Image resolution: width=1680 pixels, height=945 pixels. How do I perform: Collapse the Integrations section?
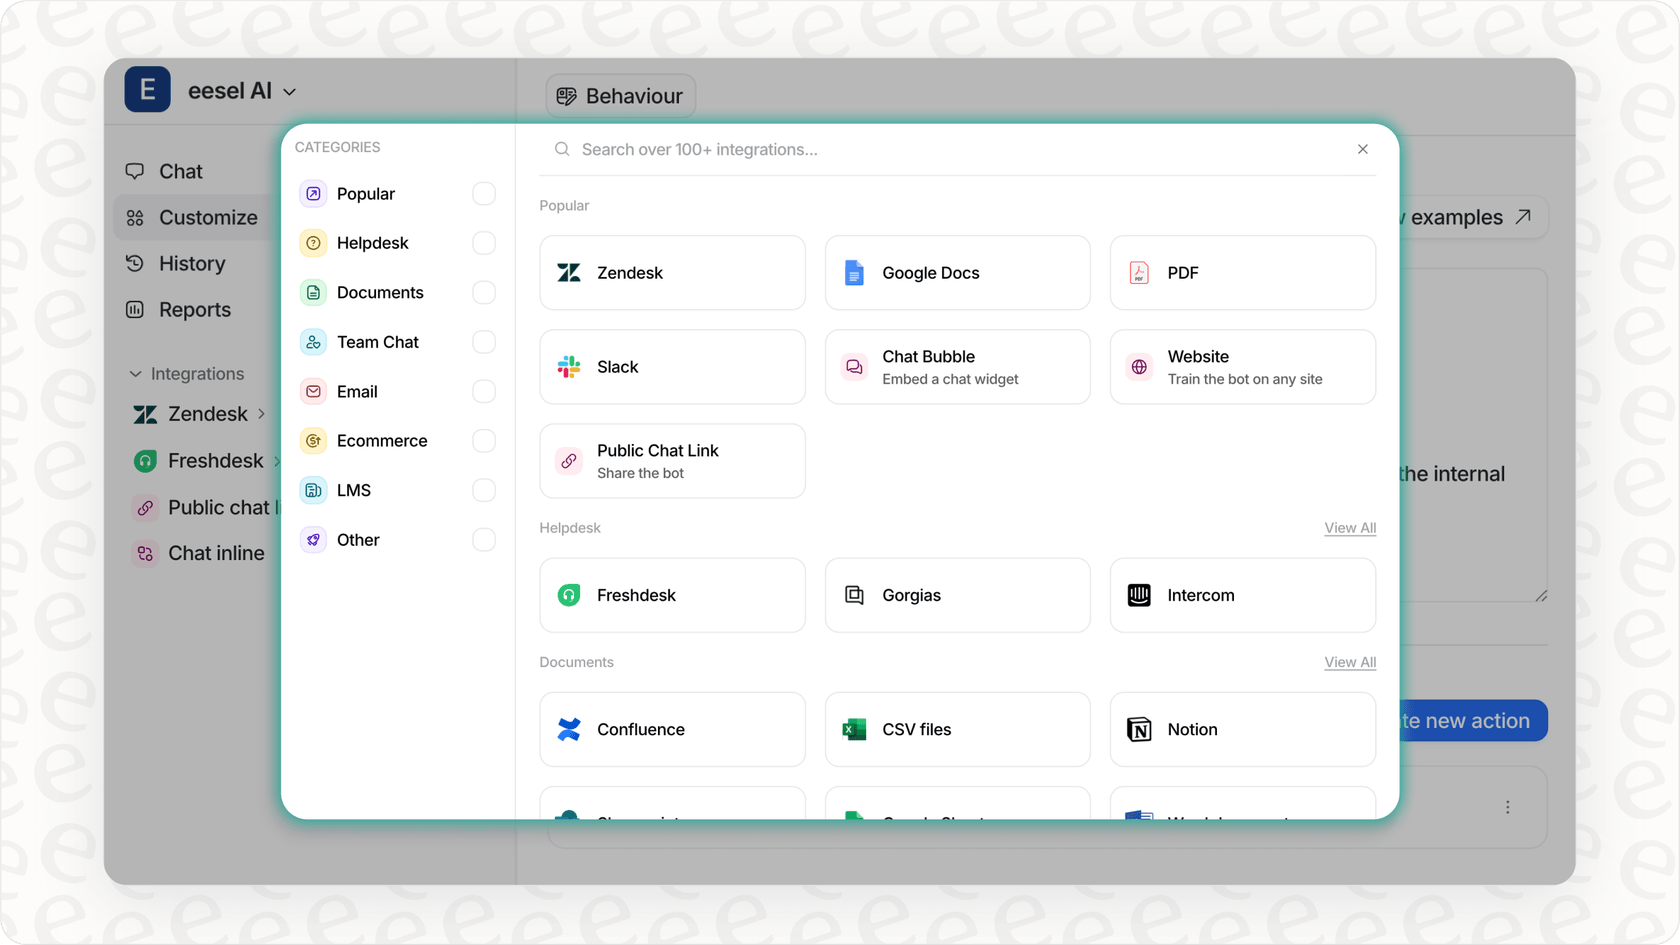point(136,373)
